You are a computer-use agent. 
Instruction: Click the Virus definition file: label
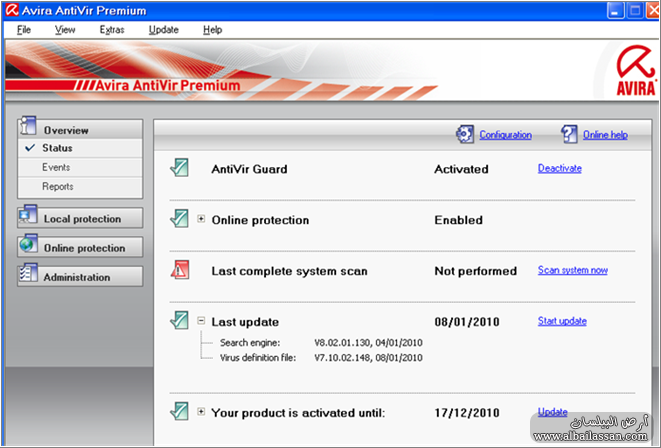(x=258, y=358)
